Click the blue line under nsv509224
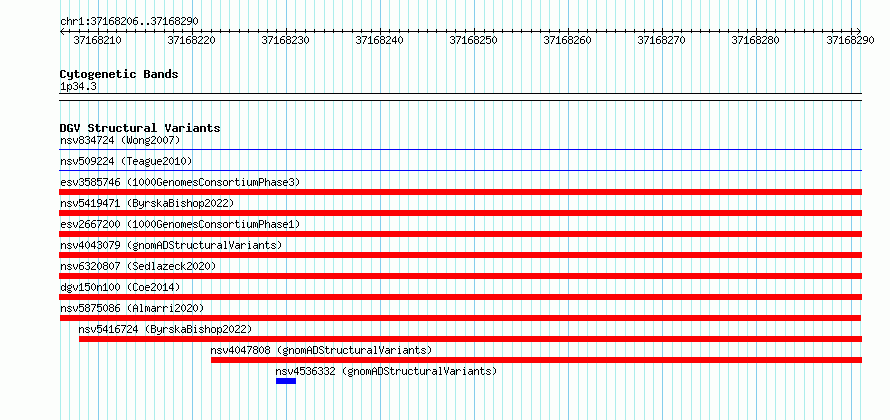Image resolution: width=890 pixels, height=420 pixels. pyautogui.click(x=461, y=170)
